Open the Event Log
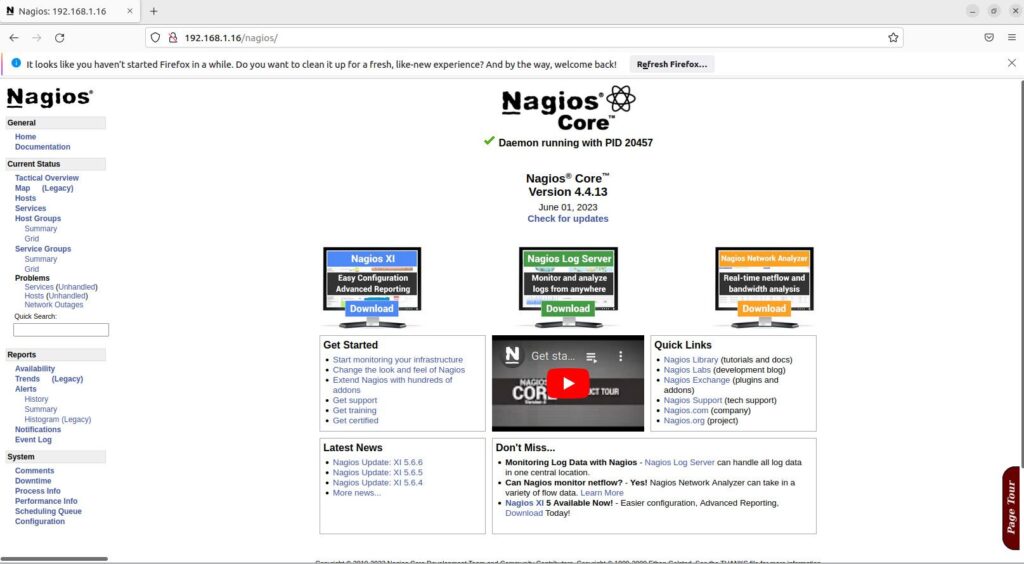Image resolution: width=1024 pixels, height=564 pixels. pos(33,439)
